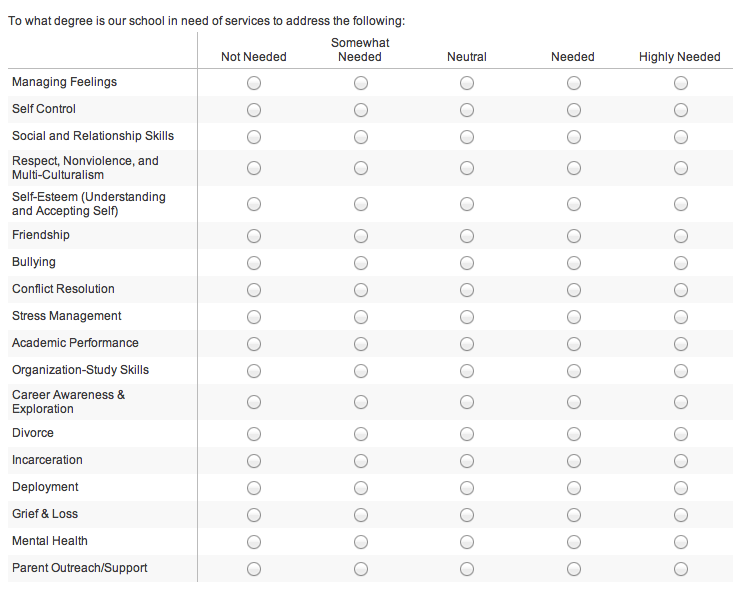Select Not Needed for Managing Feelings
This screenshot has width=733, height=592.
point(254,83)
